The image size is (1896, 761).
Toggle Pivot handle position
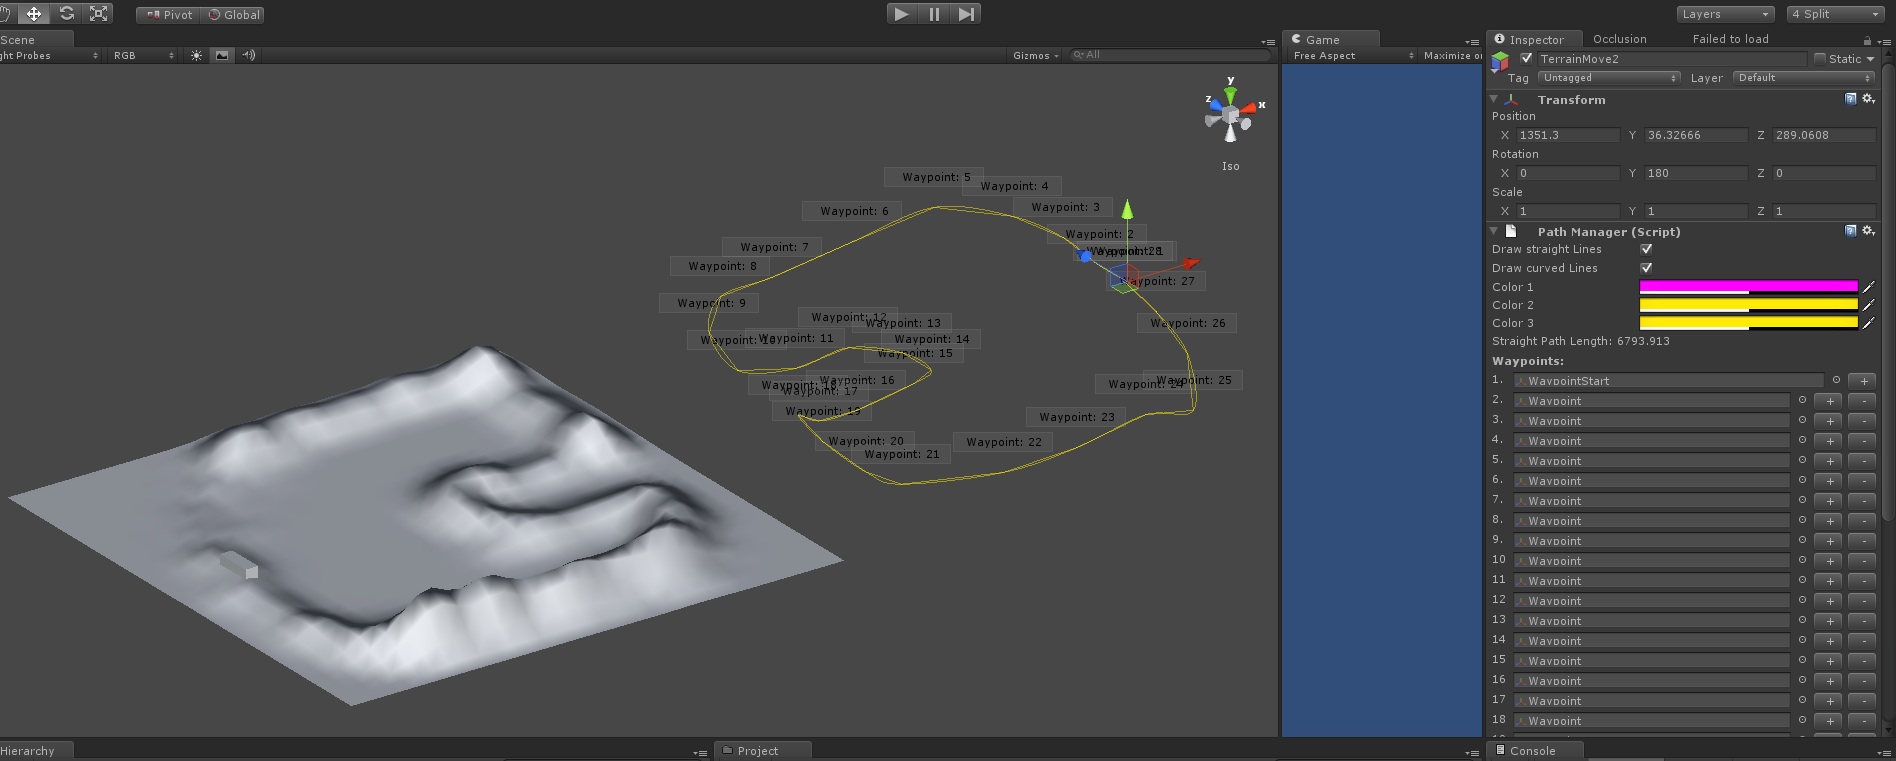[168, 15]
